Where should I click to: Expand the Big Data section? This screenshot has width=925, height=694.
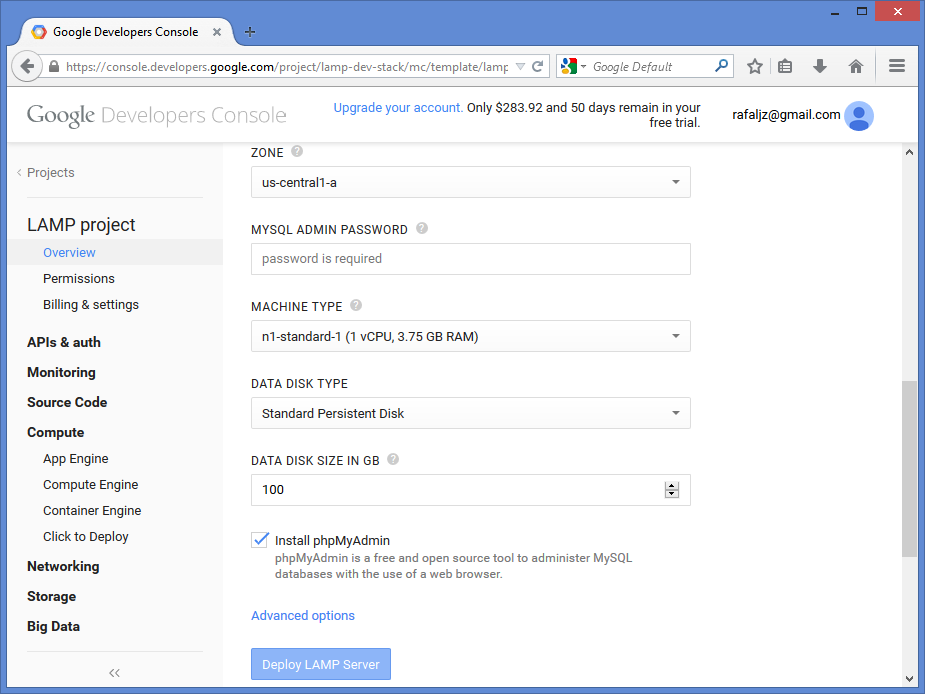[53, 627]
